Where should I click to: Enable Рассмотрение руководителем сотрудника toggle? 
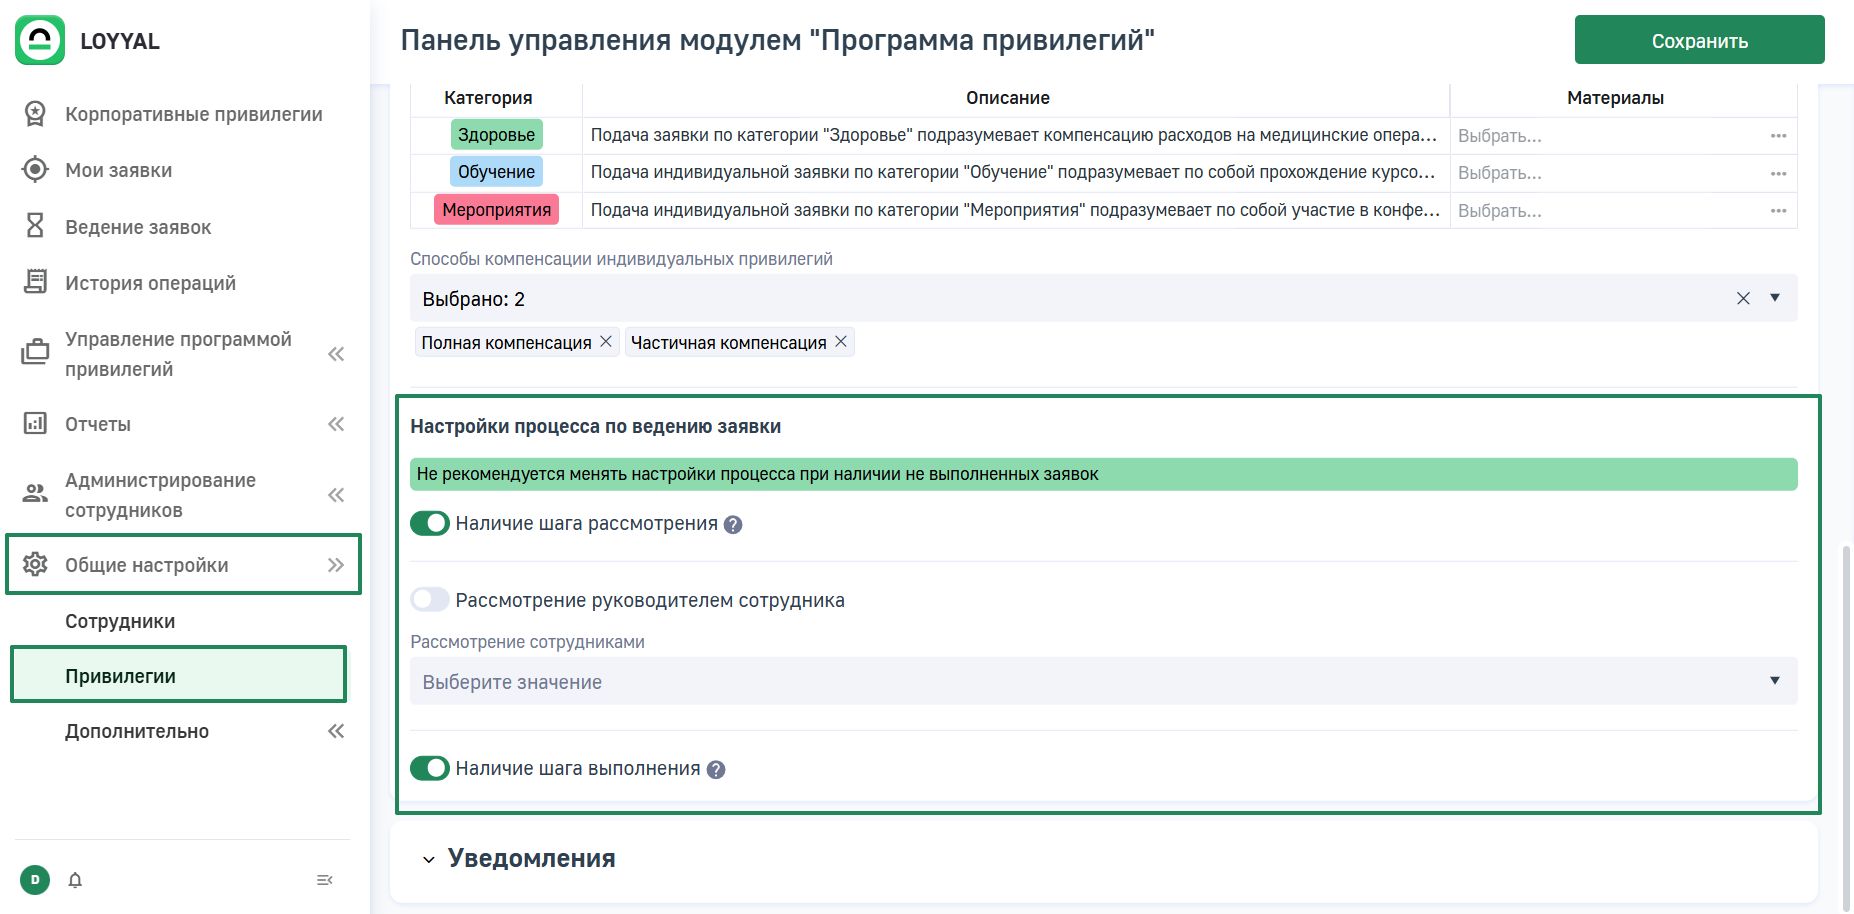pyautogui.click(x=430, y=600)
